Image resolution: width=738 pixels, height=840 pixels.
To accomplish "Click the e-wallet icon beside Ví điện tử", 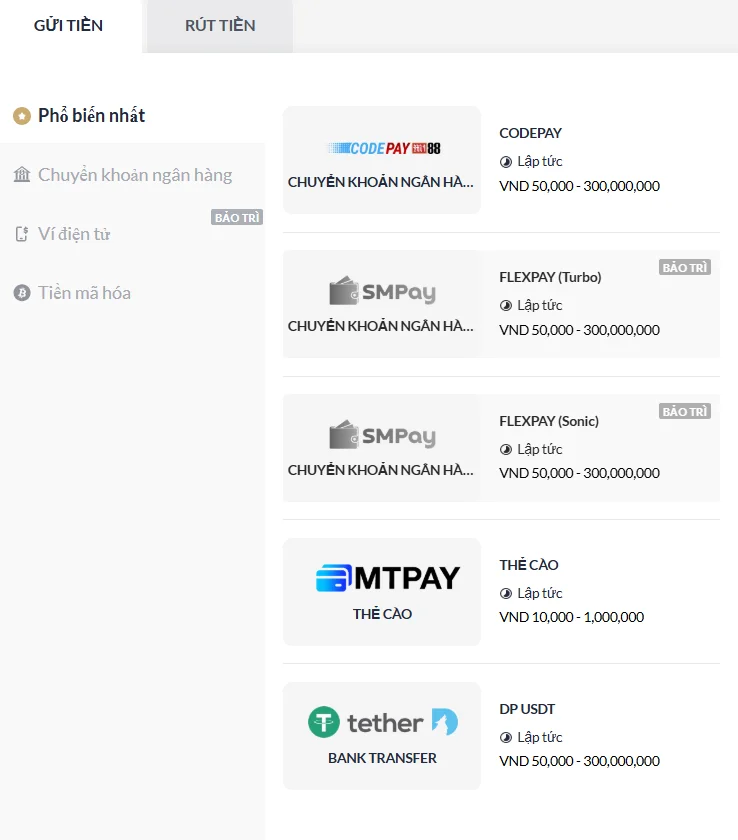I will 22,234.
